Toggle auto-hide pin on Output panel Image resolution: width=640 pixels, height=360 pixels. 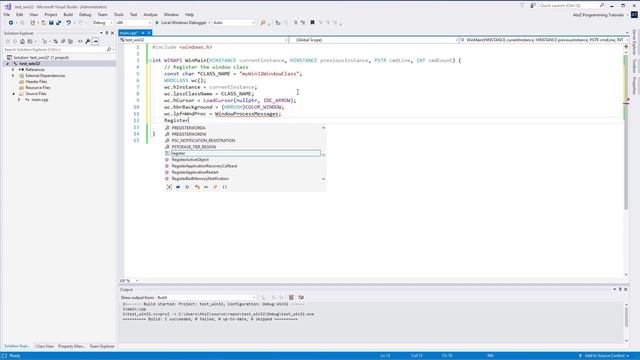click(x=620, y=289)
